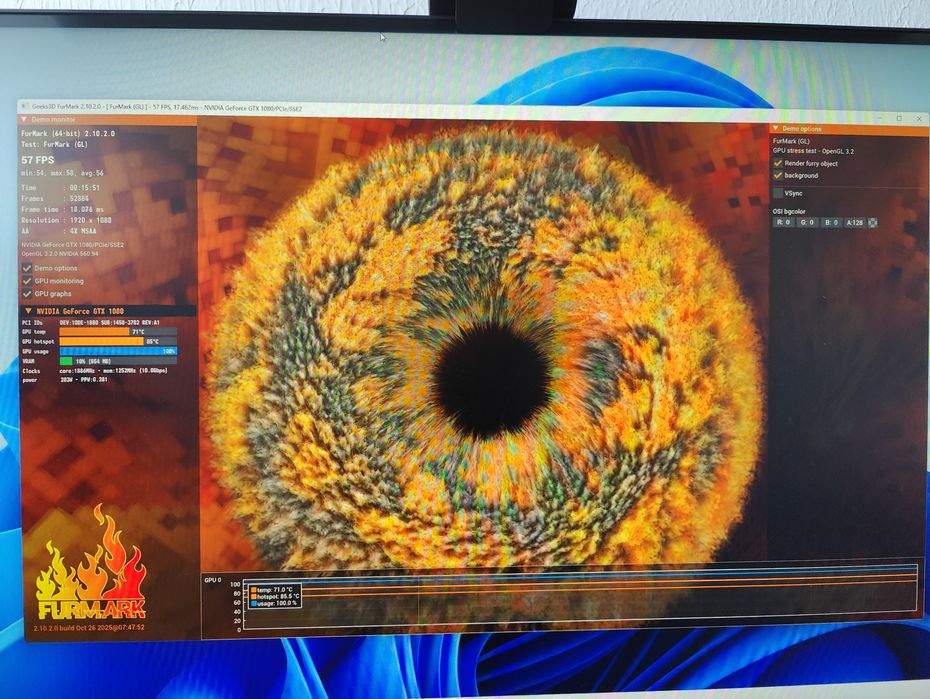Screen dimensions: 930x699
Task: Click the FurMark app icon in title bar
Action: [24, 106]
